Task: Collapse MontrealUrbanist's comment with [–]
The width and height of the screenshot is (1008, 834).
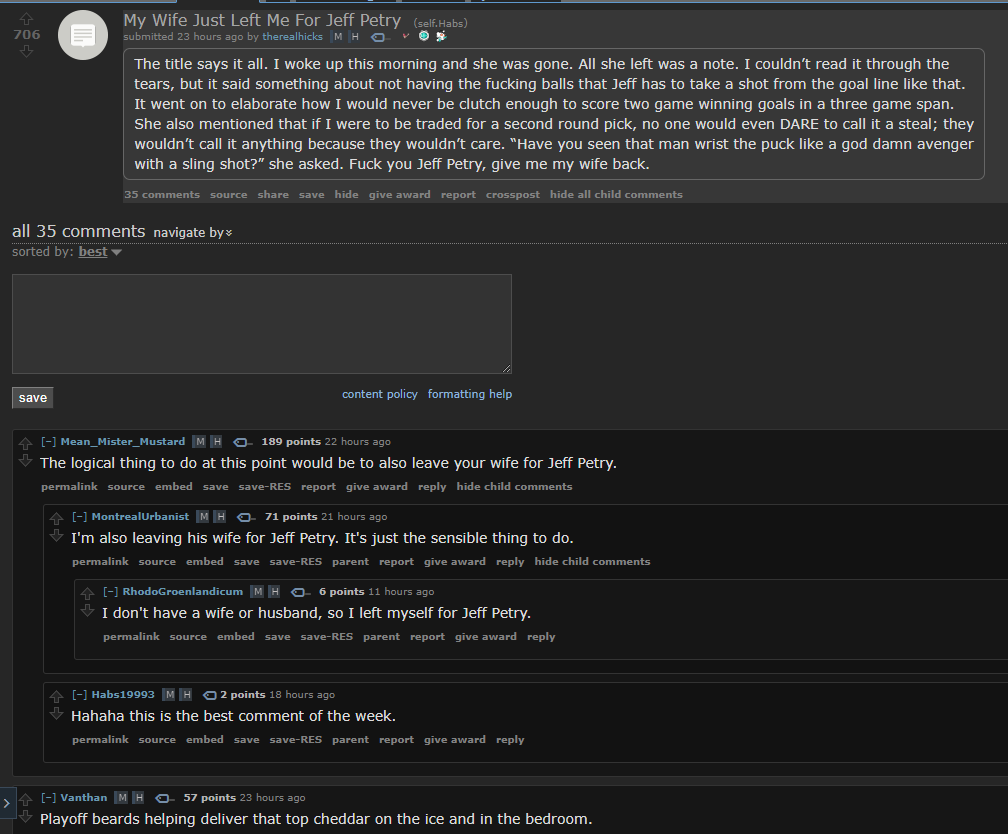Action: click(x=80, y=516)
